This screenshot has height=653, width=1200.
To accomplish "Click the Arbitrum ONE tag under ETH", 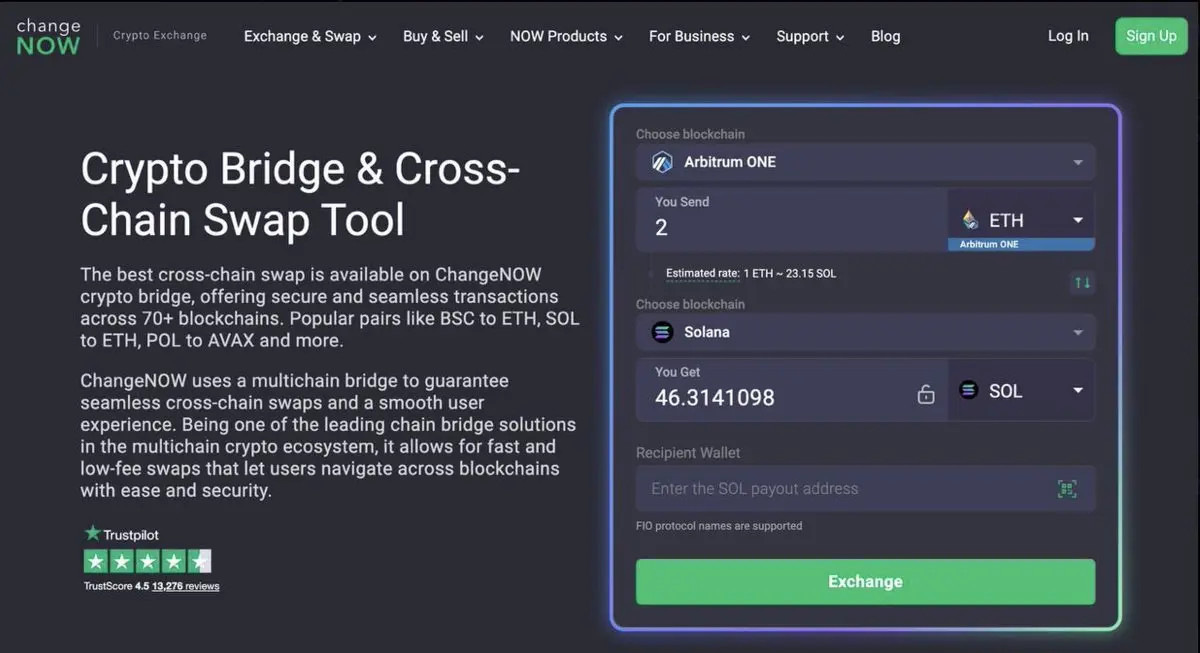I will click(x=1021, y=245).
